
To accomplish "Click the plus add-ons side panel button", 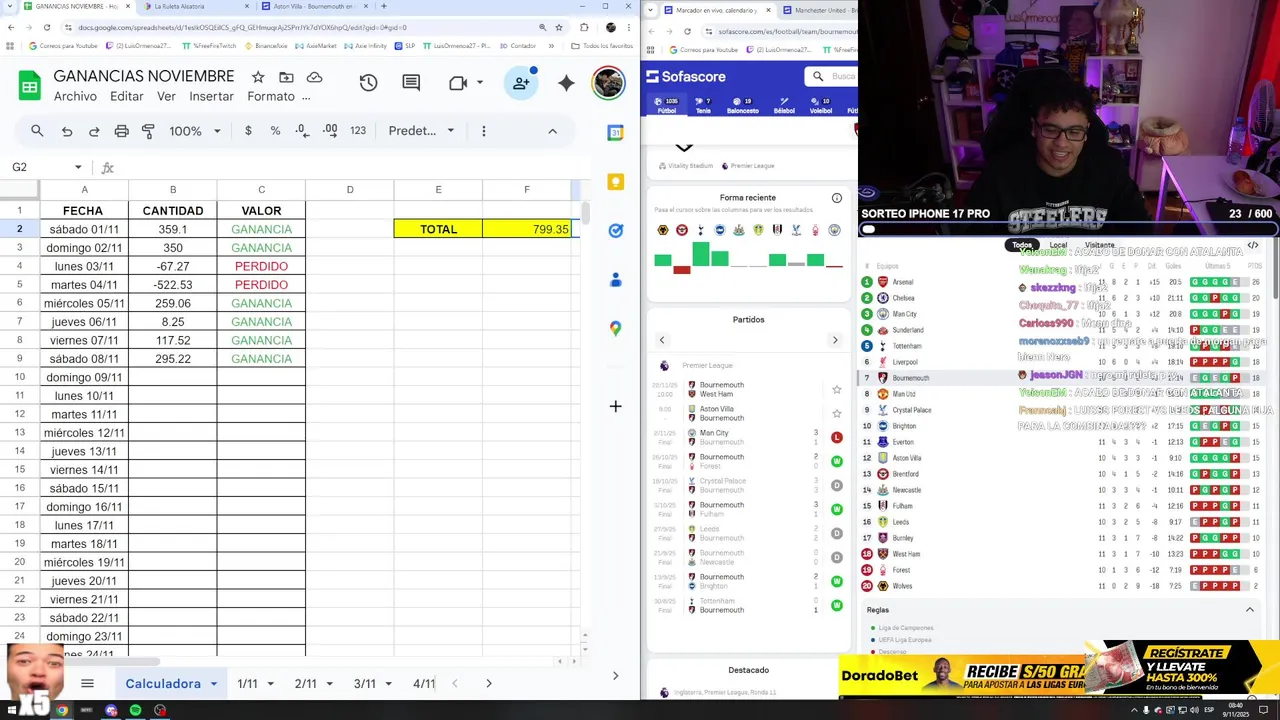I will point(615,406).
